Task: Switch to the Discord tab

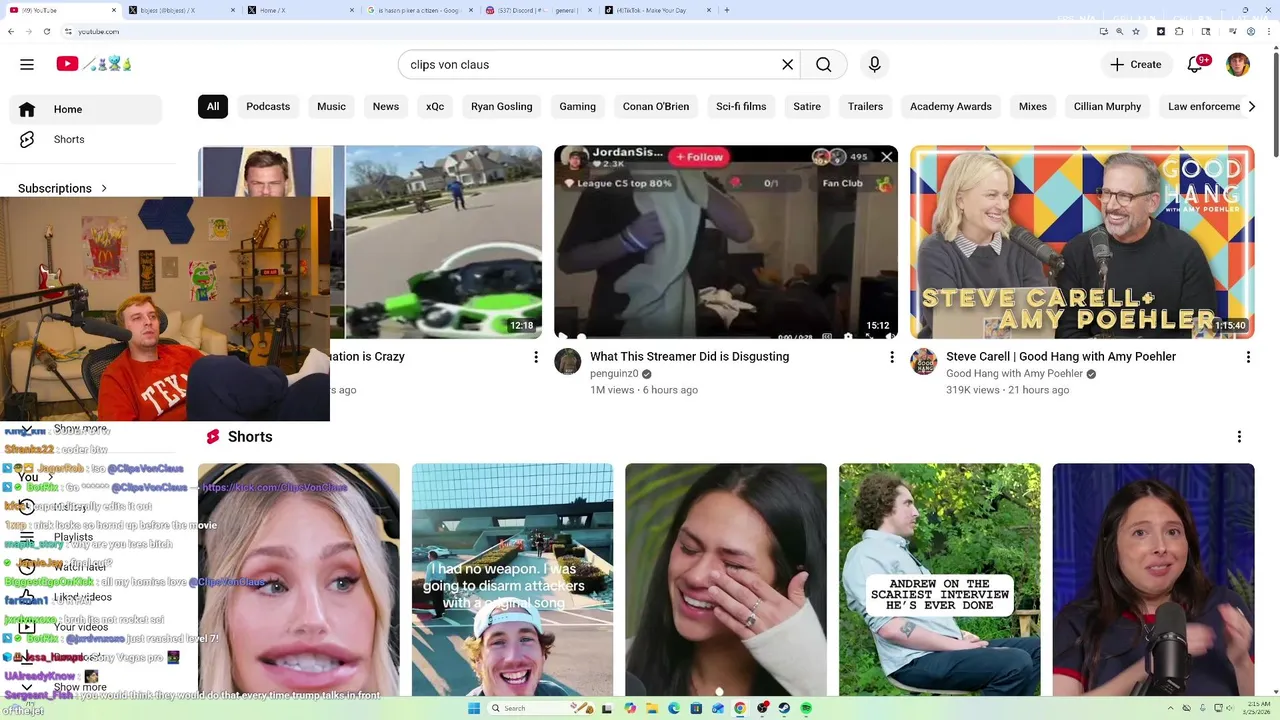Action: 538,10
